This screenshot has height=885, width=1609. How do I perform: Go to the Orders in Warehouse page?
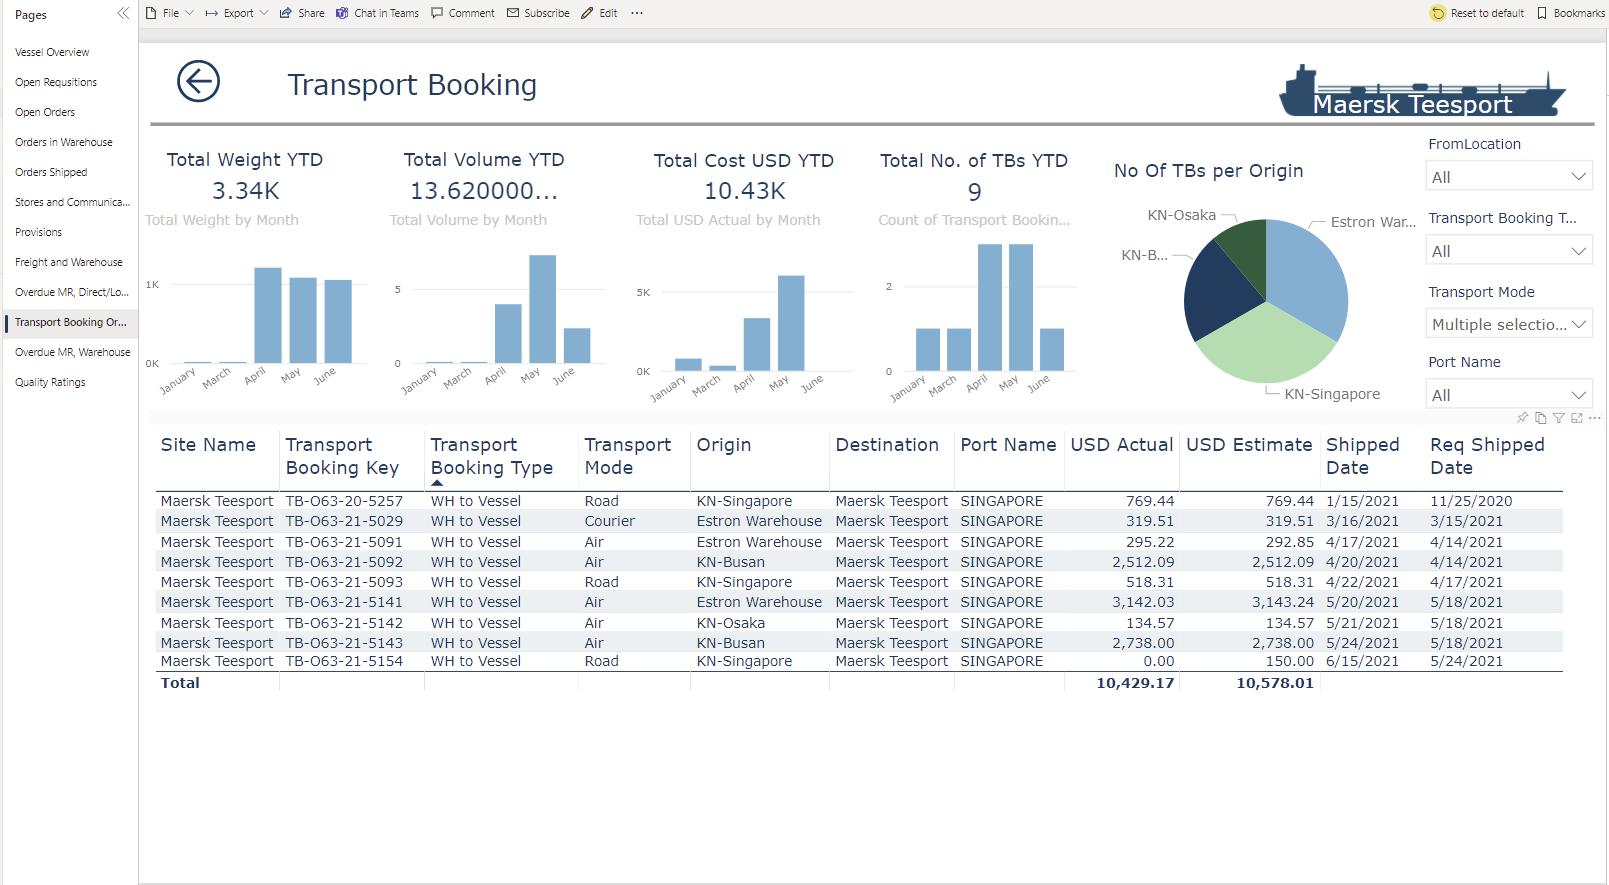(x=69, y=142)
